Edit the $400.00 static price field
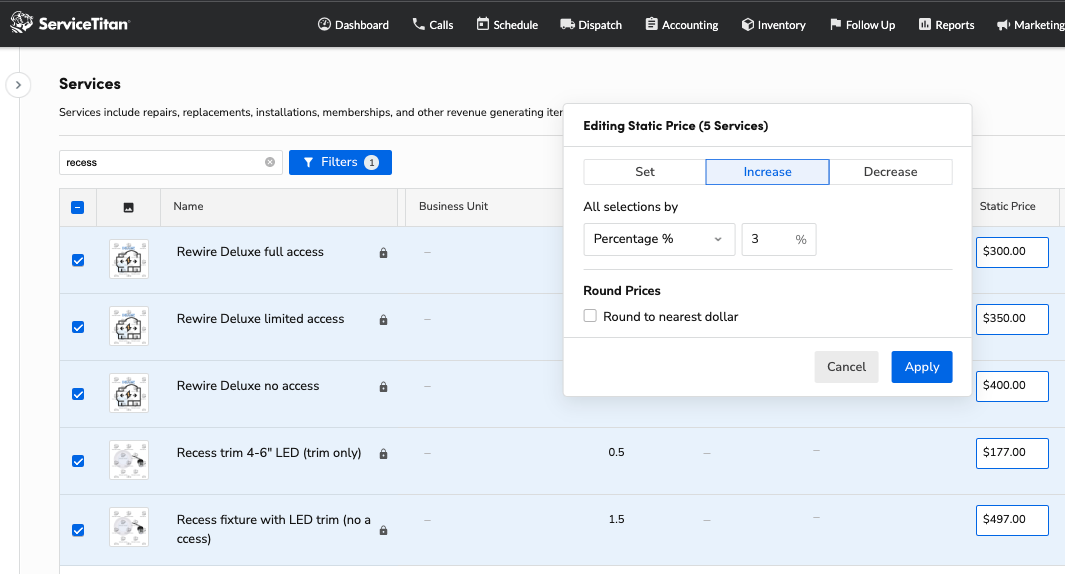The width and height of the screenshot is (1065, 574). (1012, 386)
